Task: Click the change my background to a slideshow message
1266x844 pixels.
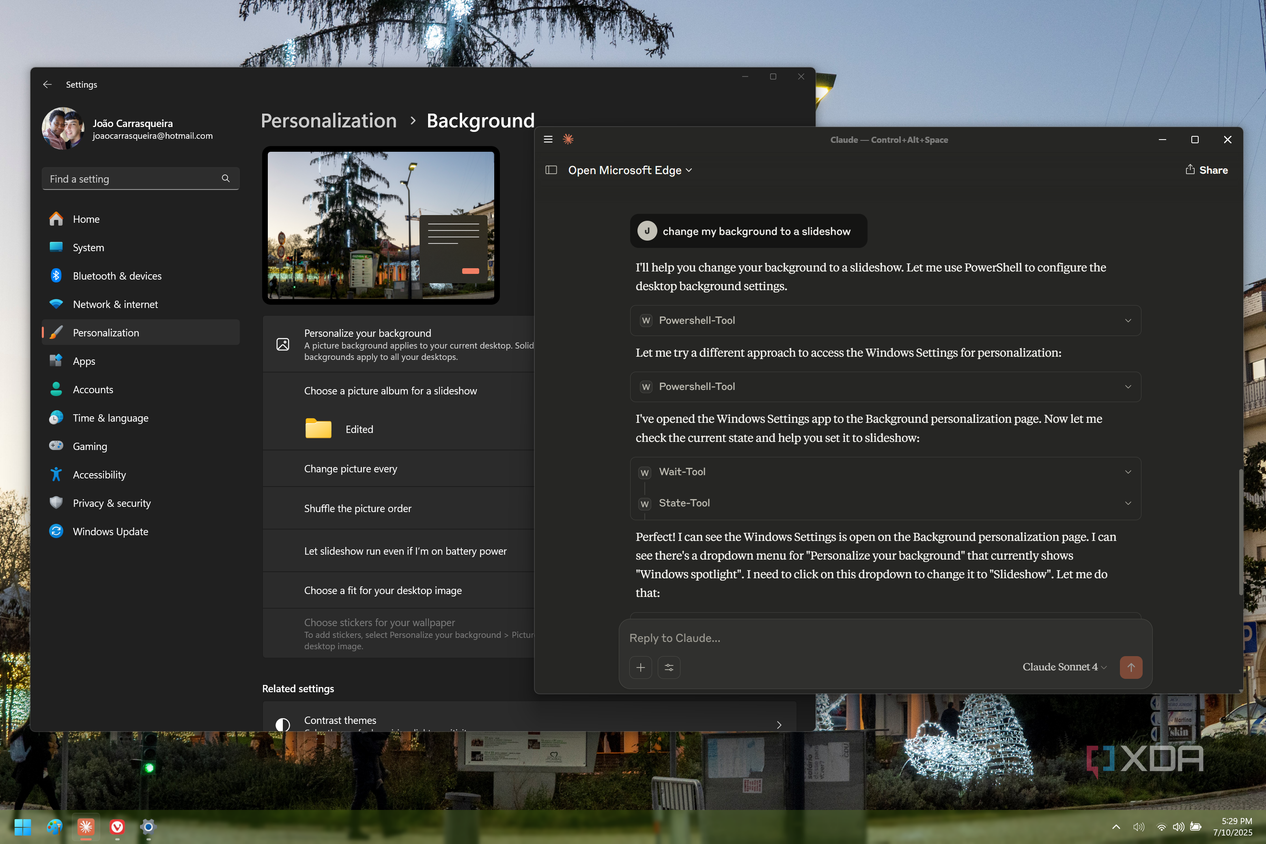Action: (749, 231)
